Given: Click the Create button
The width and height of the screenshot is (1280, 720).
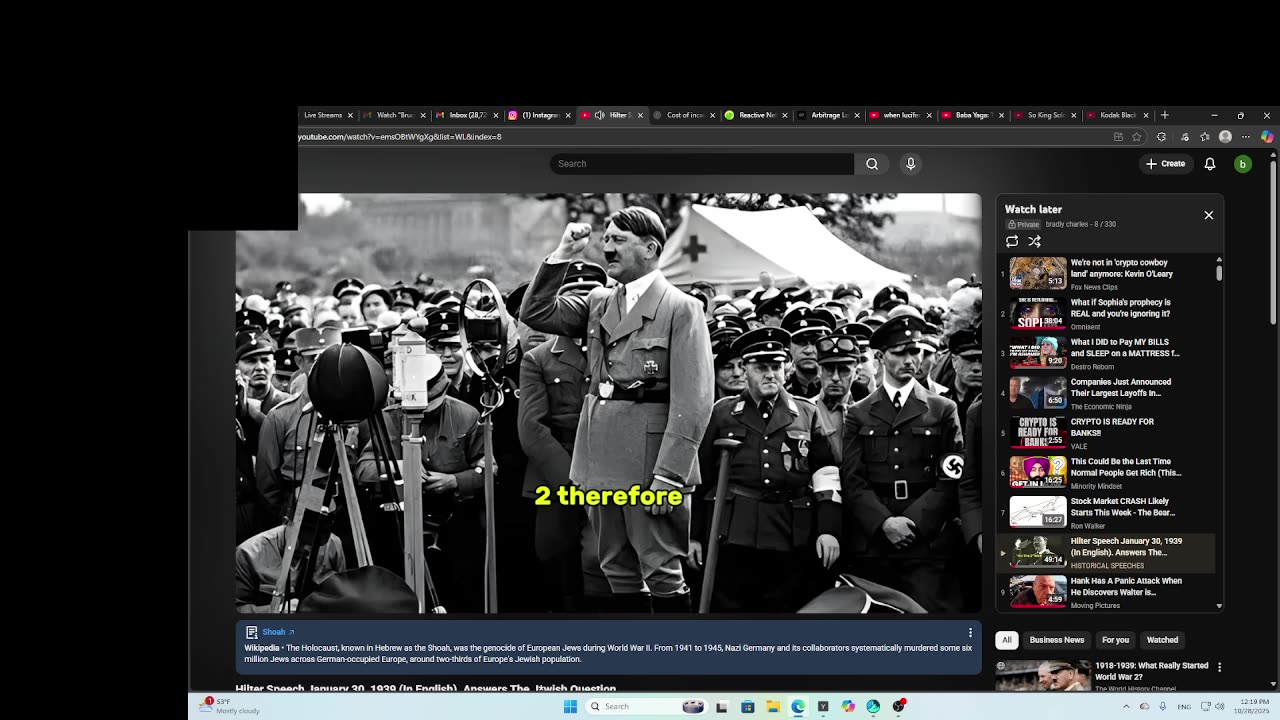Looking at the screenshot, I should tap(1166, 164).
